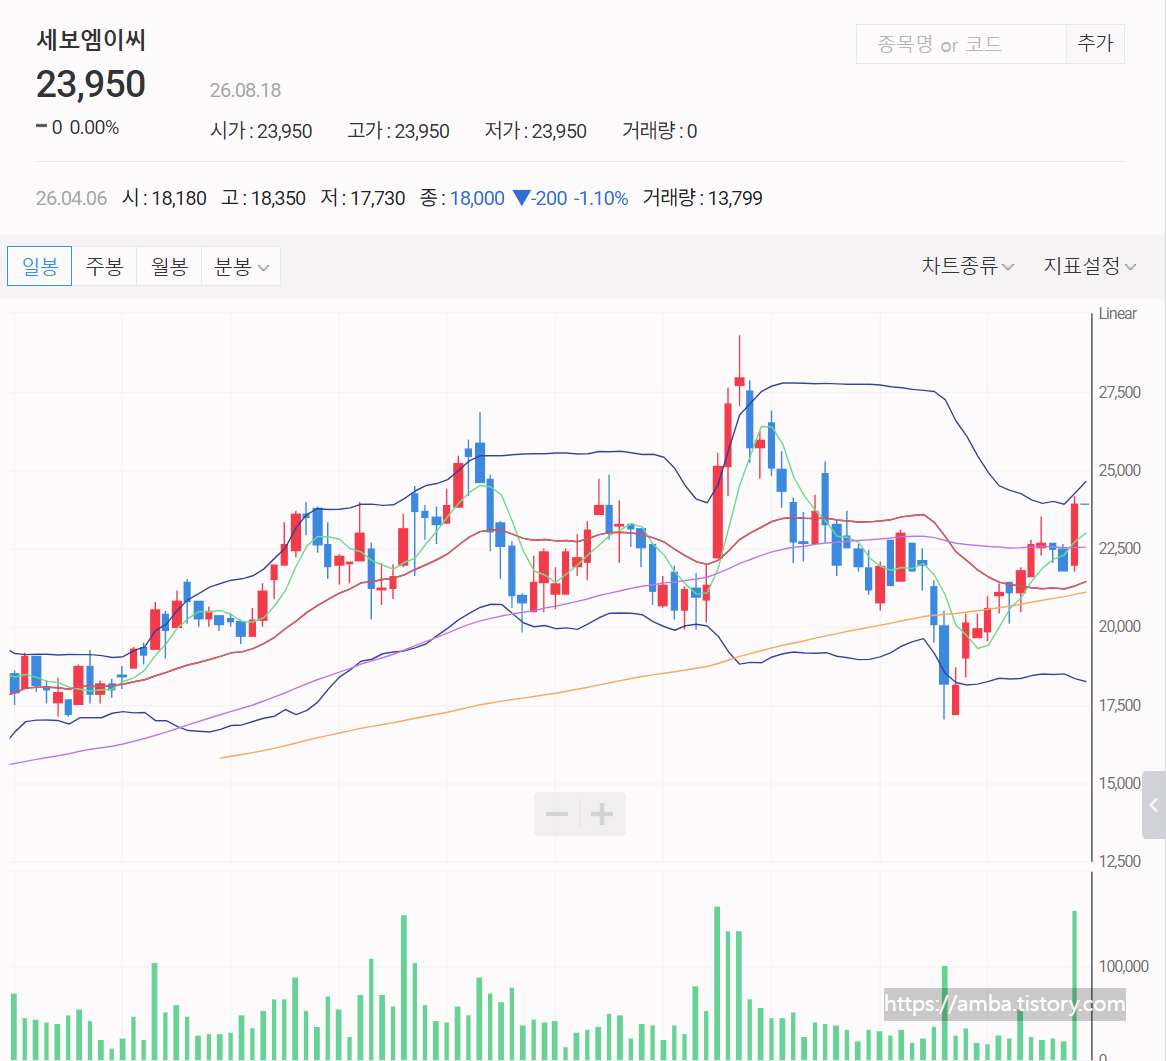The height and width of the screenshot is (1061, 1166).
Task: Click the 종목명 or 코드 search field
Action: 961,44
